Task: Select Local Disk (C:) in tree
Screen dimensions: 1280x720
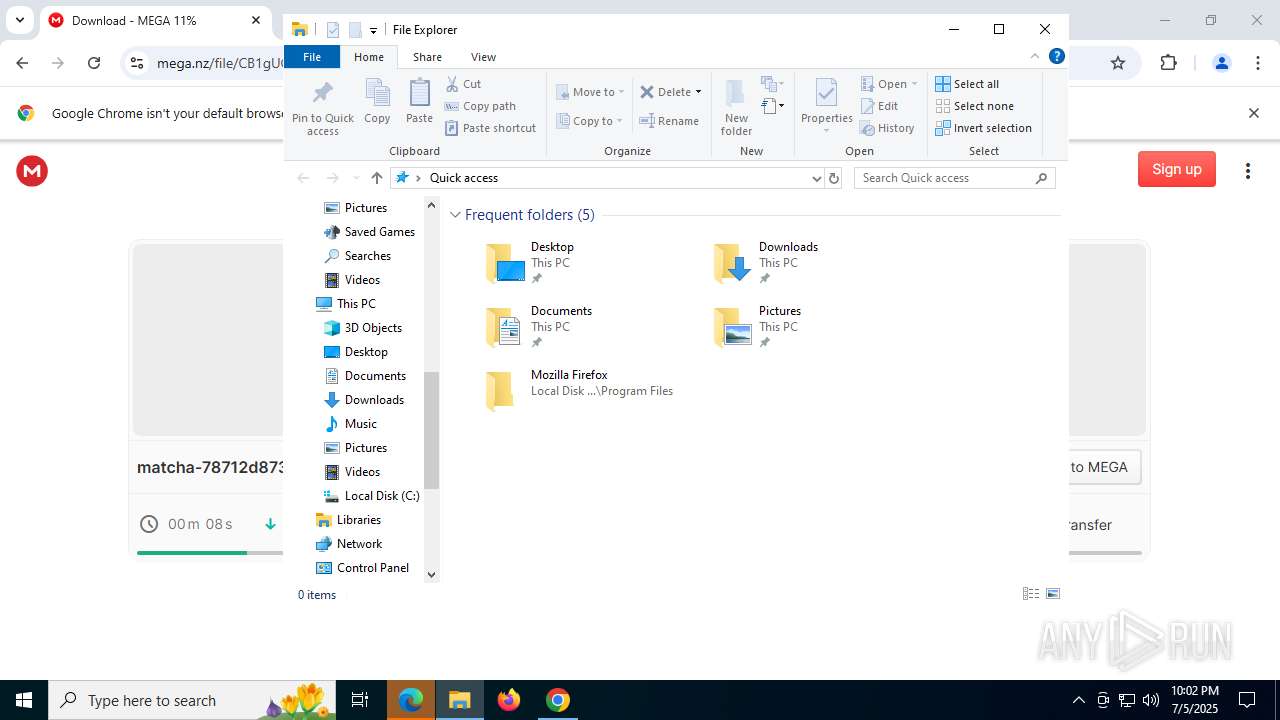Action: pyautogui.click(x=371, y=496)
